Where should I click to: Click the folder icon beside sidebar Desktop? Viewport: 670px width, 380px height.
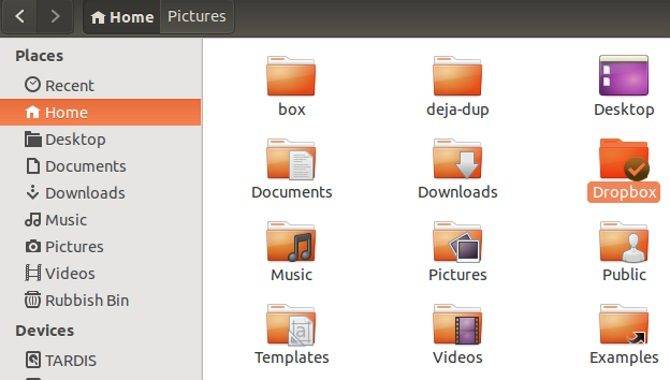33,139
